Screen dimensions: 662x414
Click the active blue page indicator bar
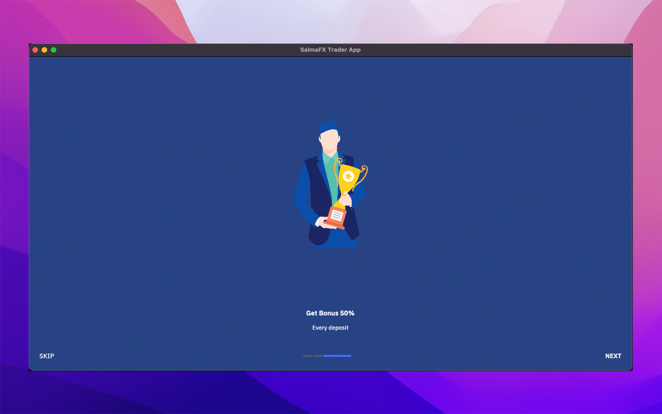337,356
